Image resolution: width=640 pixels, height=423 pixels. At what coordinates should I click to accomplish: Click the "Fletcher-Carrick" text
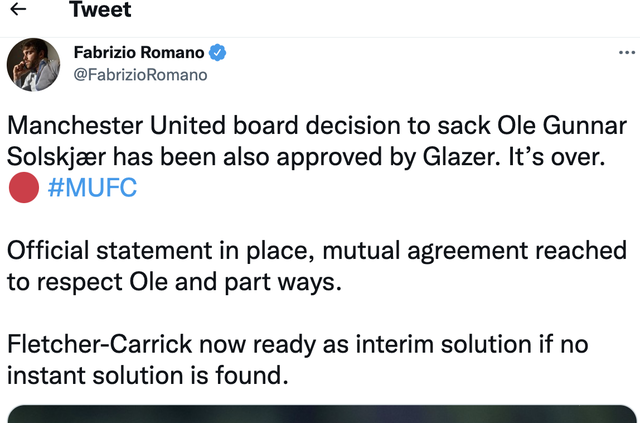pyautogui.click(x=100, y=344)
